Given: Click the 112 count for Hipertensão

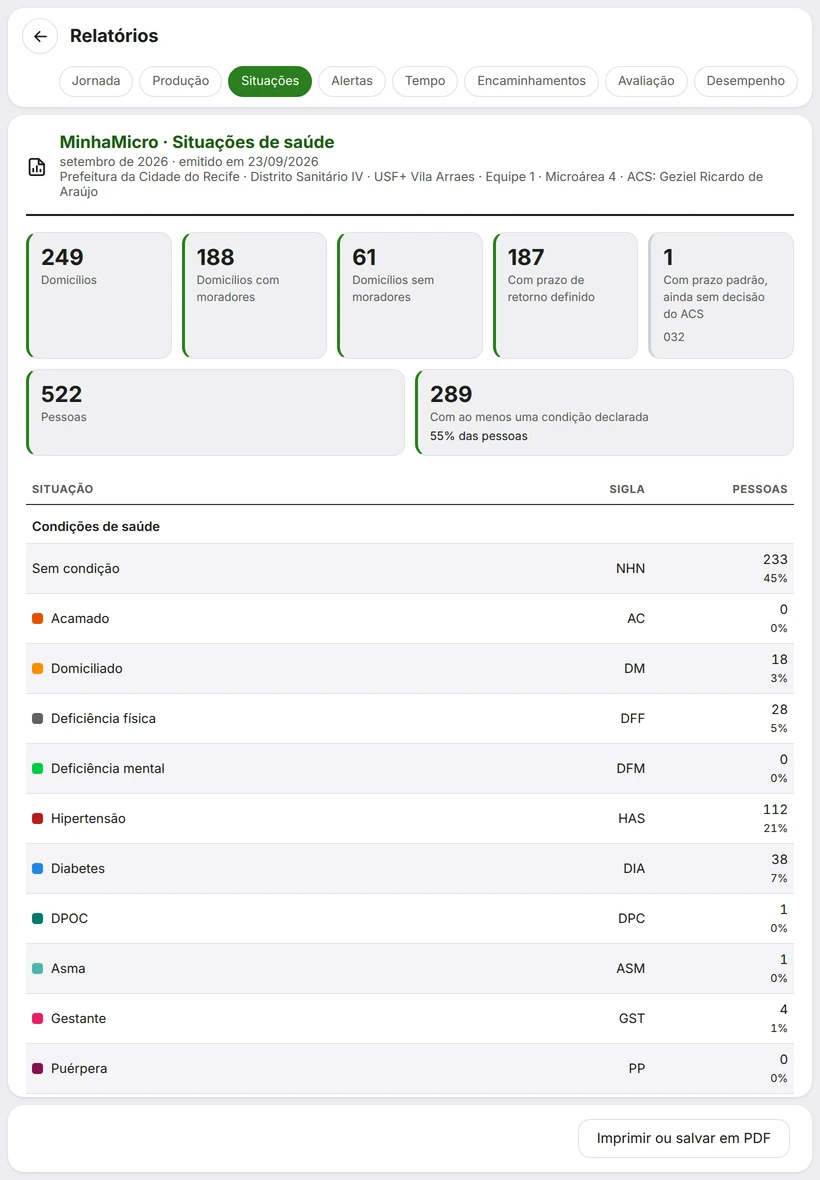Looking at the screenshot, I should [x=775, y=810].
